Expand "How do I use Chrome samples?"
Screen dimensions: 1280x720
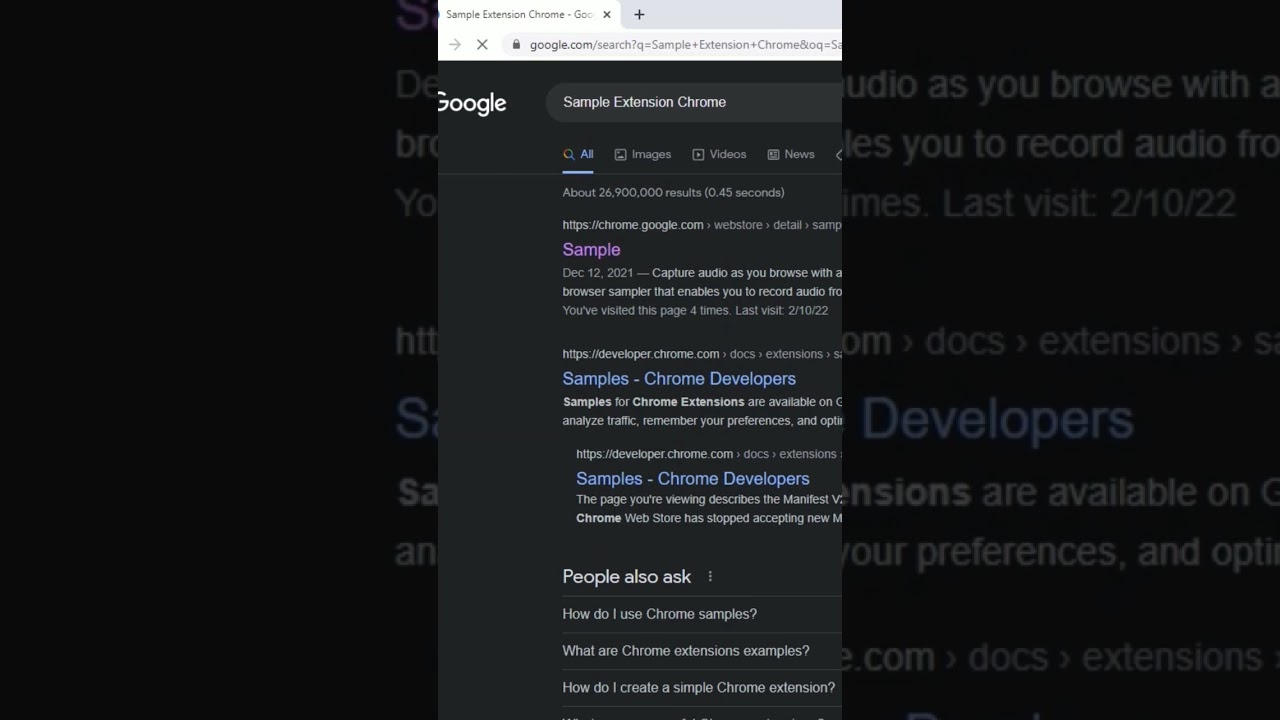point(702,614)
